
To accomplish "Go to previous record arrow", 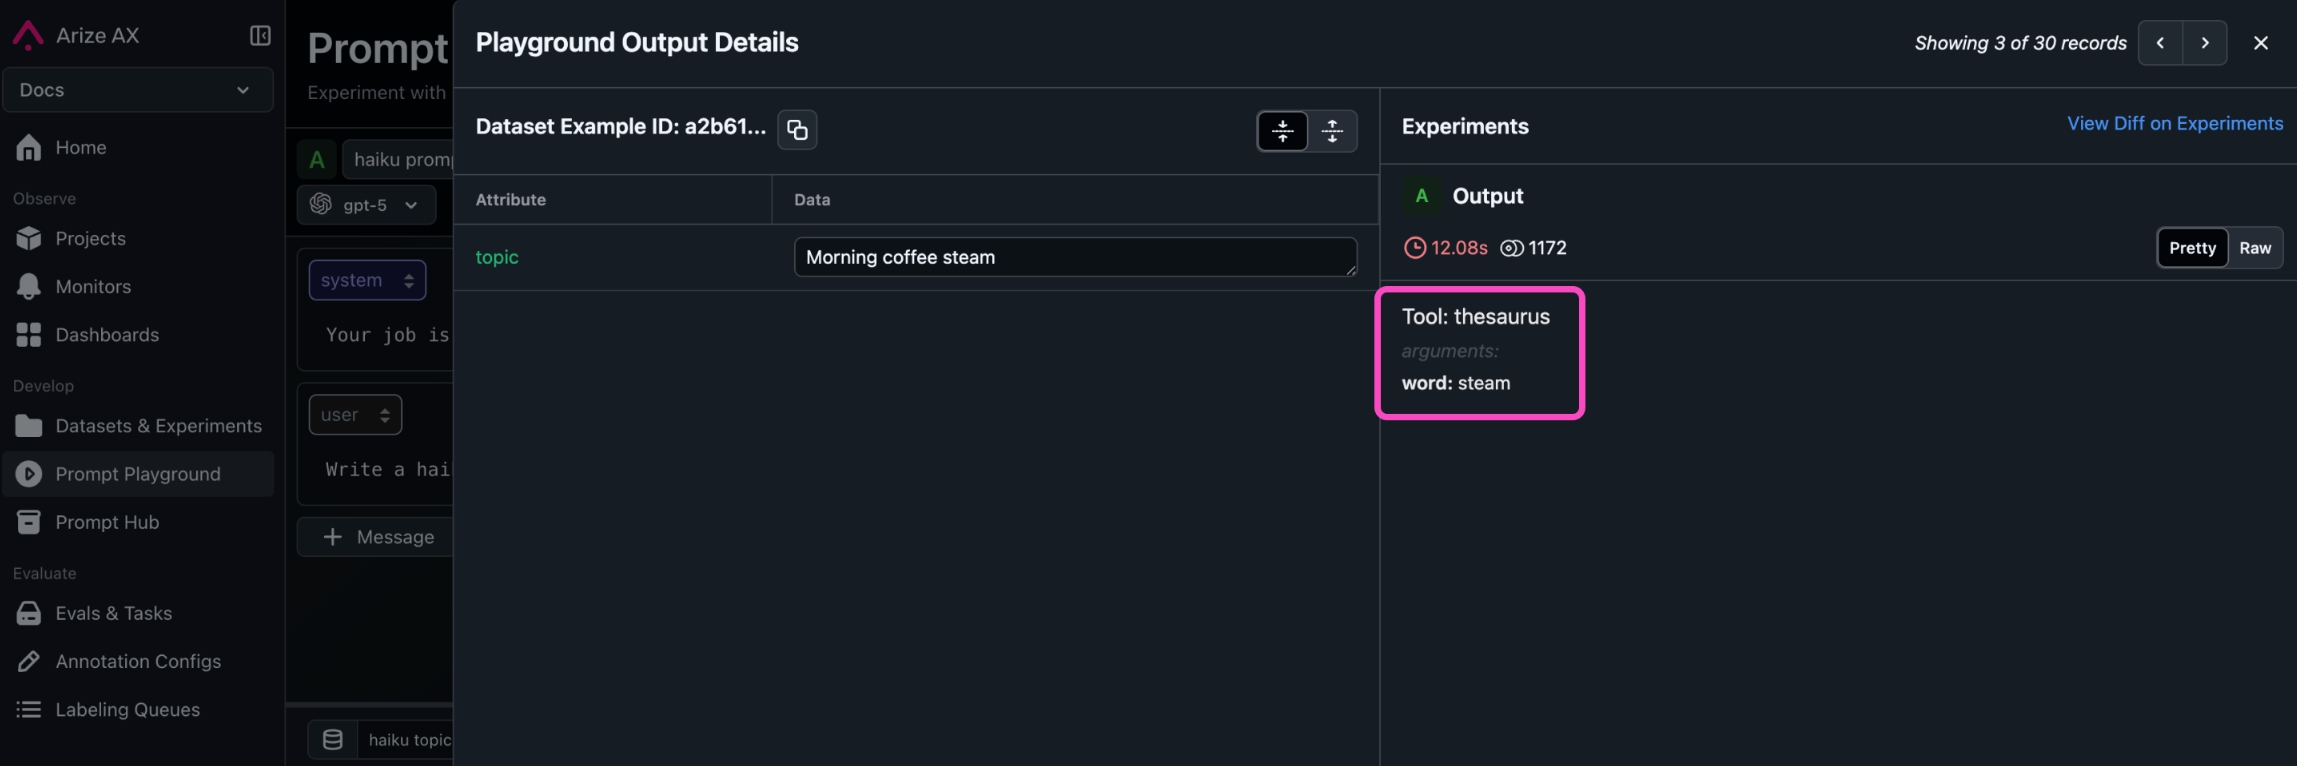I will pyautogui.click(x=2160, y=43).
